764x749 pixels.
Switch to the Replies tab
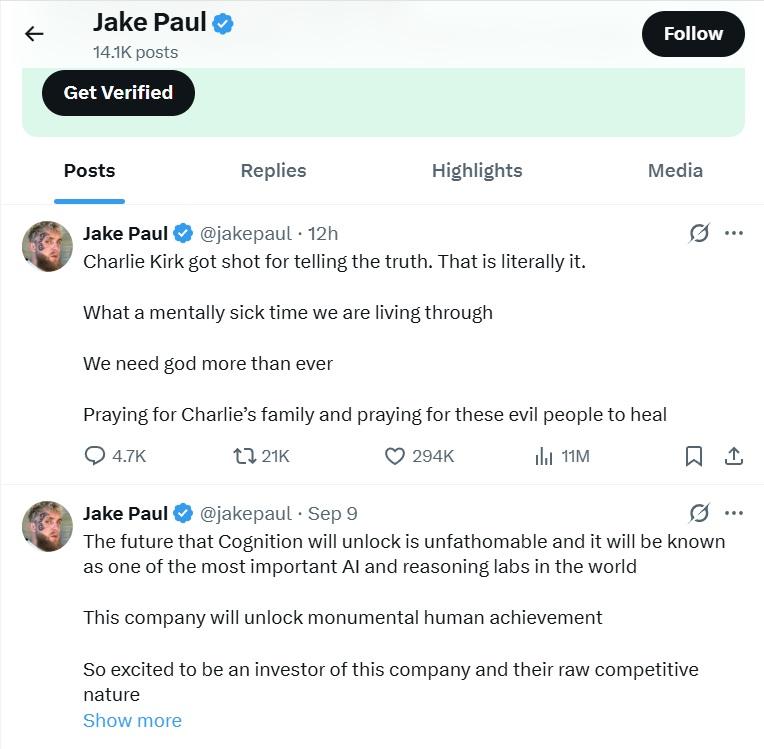(273, 171)
